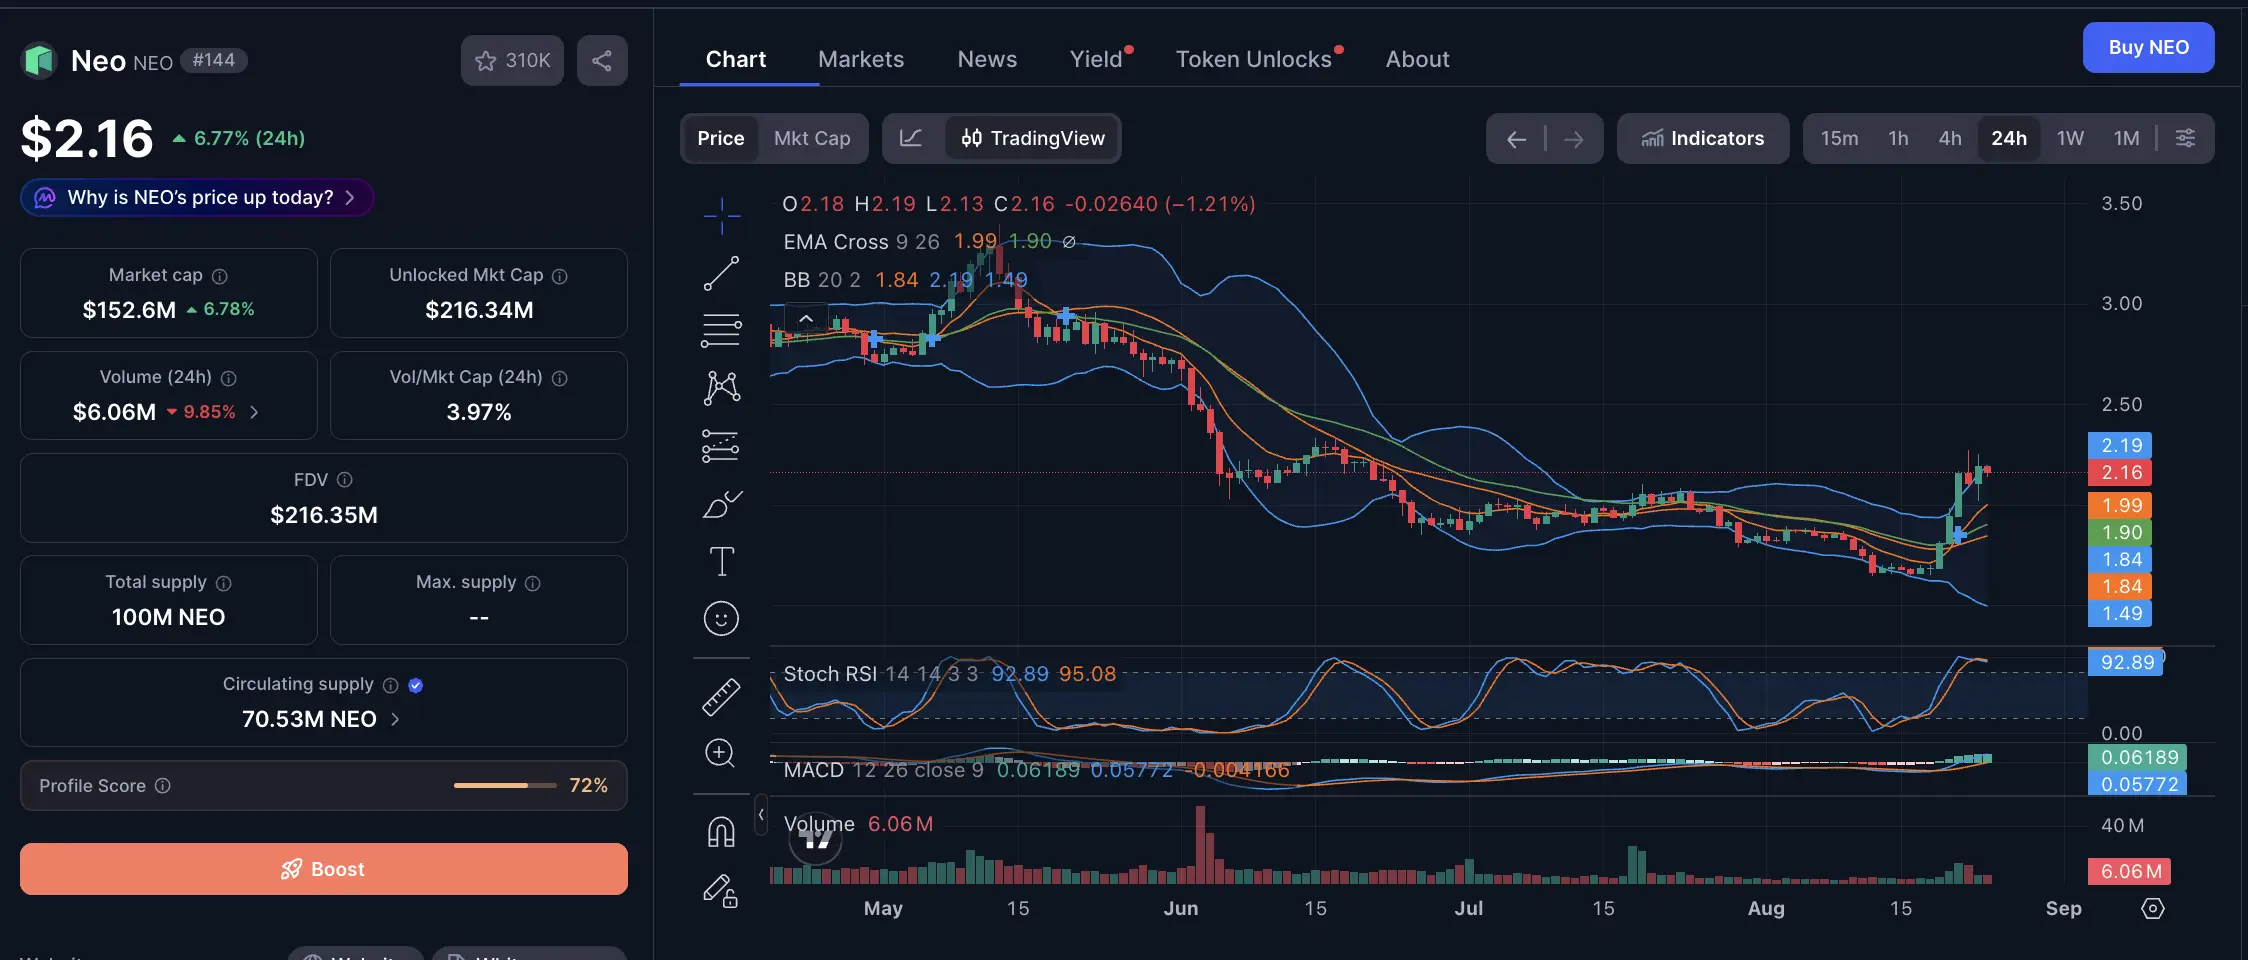Screen dimensions: 2248x960
Task: Switch to simple line chart view
Action: (x=911, y=138)
